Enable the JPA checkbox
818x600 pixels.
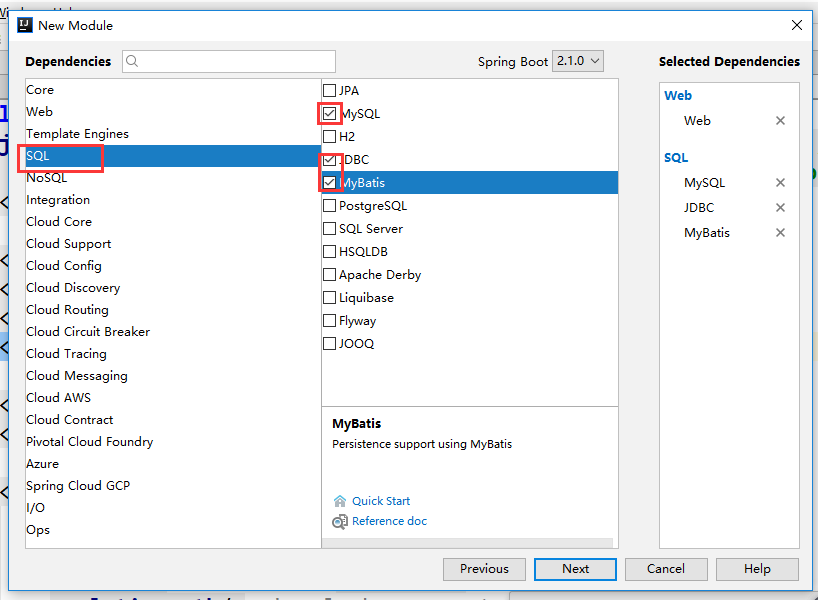[x=329, y=91]
